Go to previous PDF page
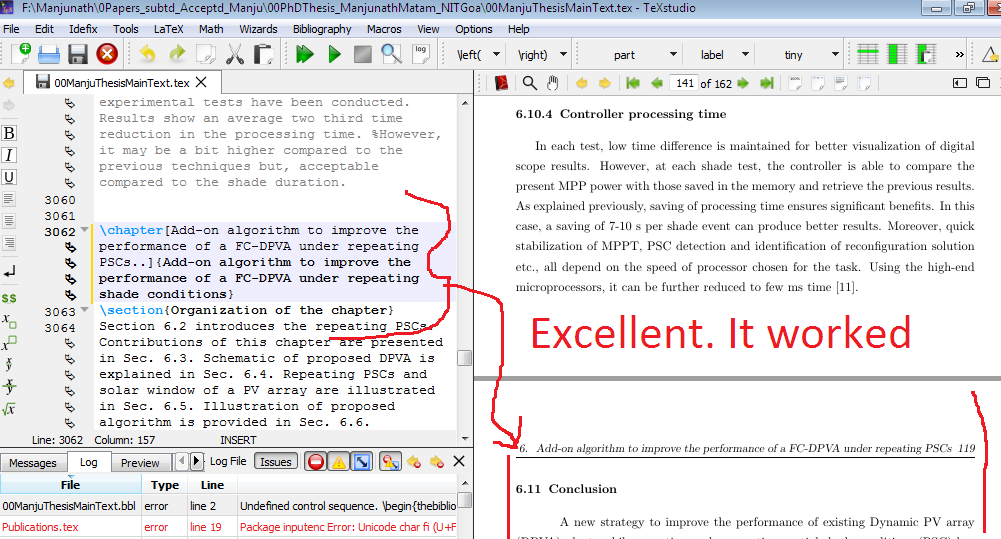The width and height of the screenshot is (1001, 539). [x=657, y=83]
